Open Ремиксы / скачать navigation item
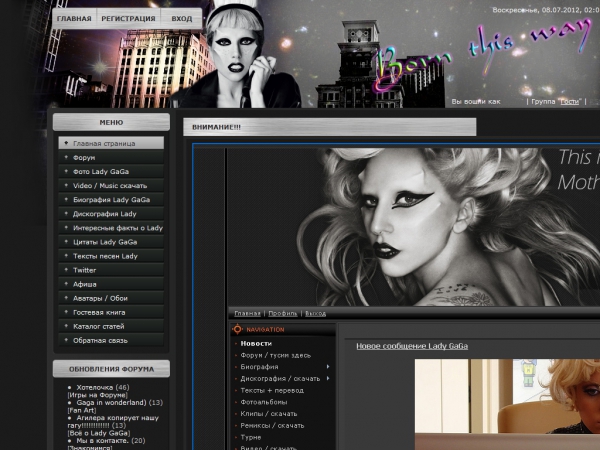This screenshot has width=600, height=450. point(272,425)
